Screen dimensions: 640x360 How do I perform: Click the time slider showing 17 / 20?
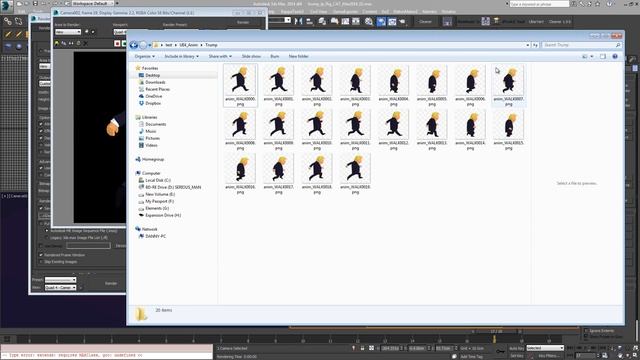click(496, 331)
